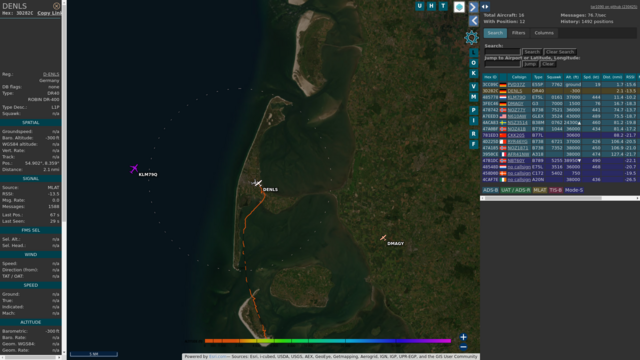Select the B38M aircraft table row
640x360 pixels.
tap(560, 122)
